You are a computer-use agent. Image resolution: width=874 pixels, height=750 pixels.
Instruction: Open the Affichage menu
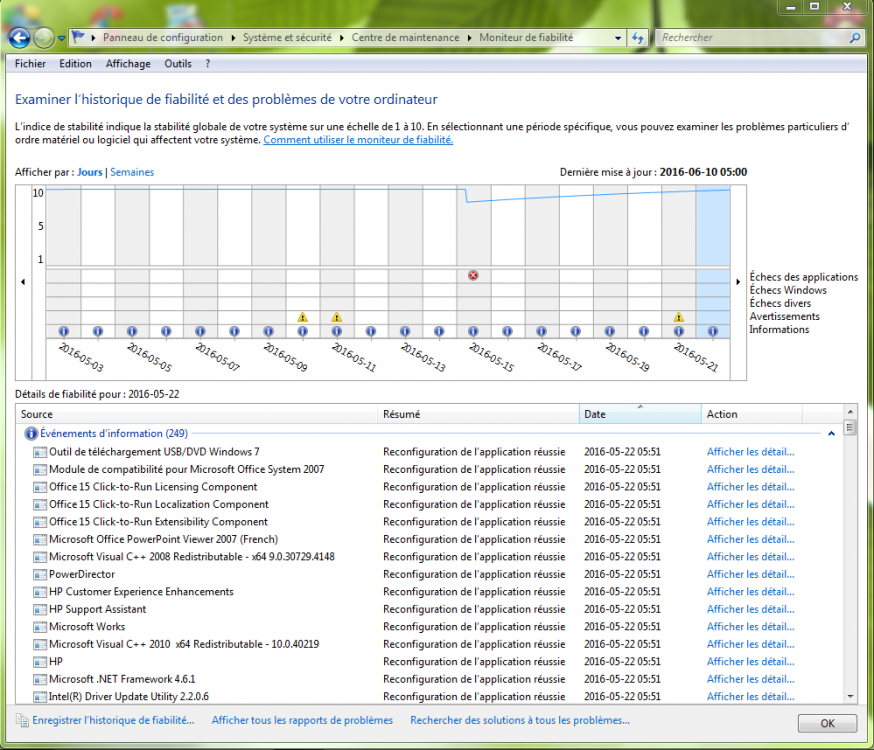pos(128,64)
